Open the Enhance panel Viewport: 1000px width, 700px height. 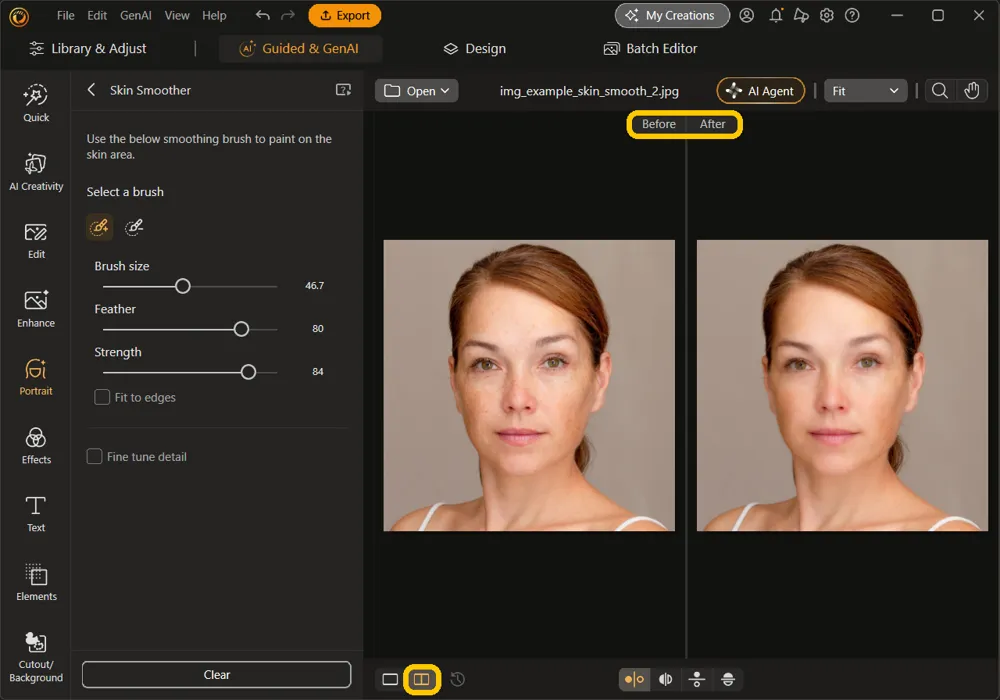36,309
